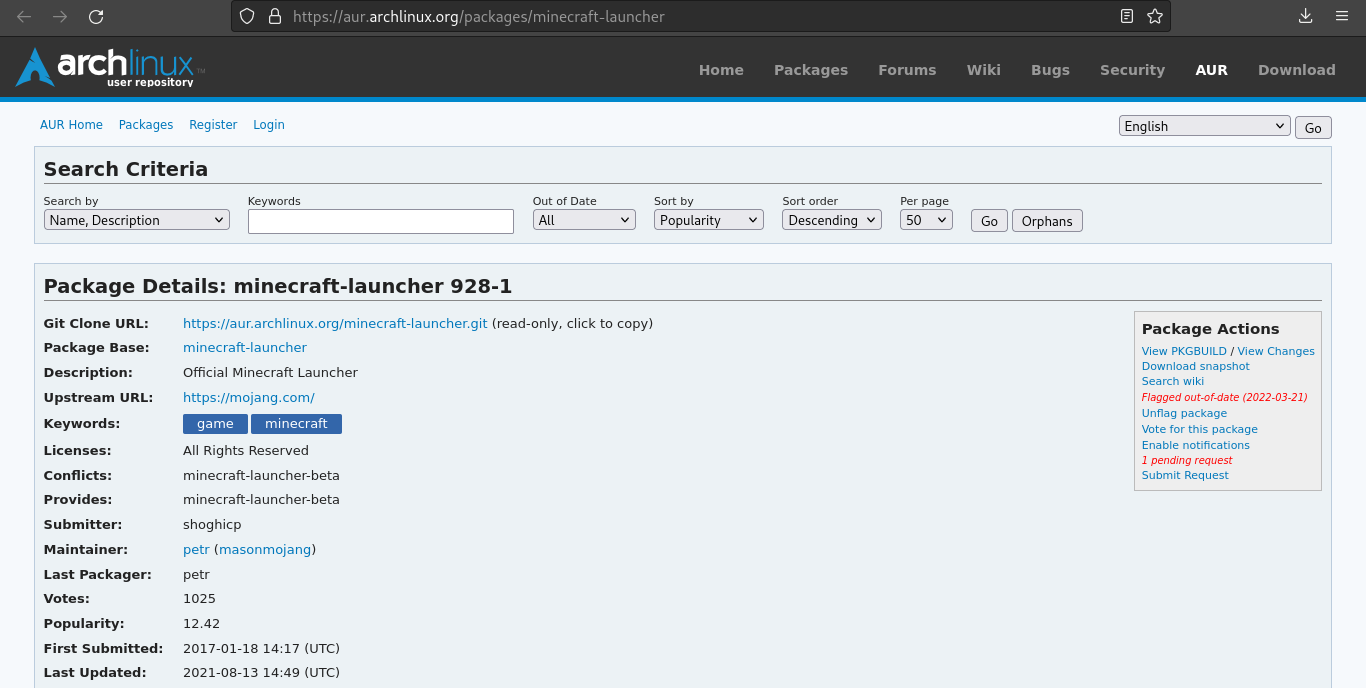The height and width of the screenshot is (688, 1366).
Task: Expand the Search by dropdown
Action: [137, 220]
